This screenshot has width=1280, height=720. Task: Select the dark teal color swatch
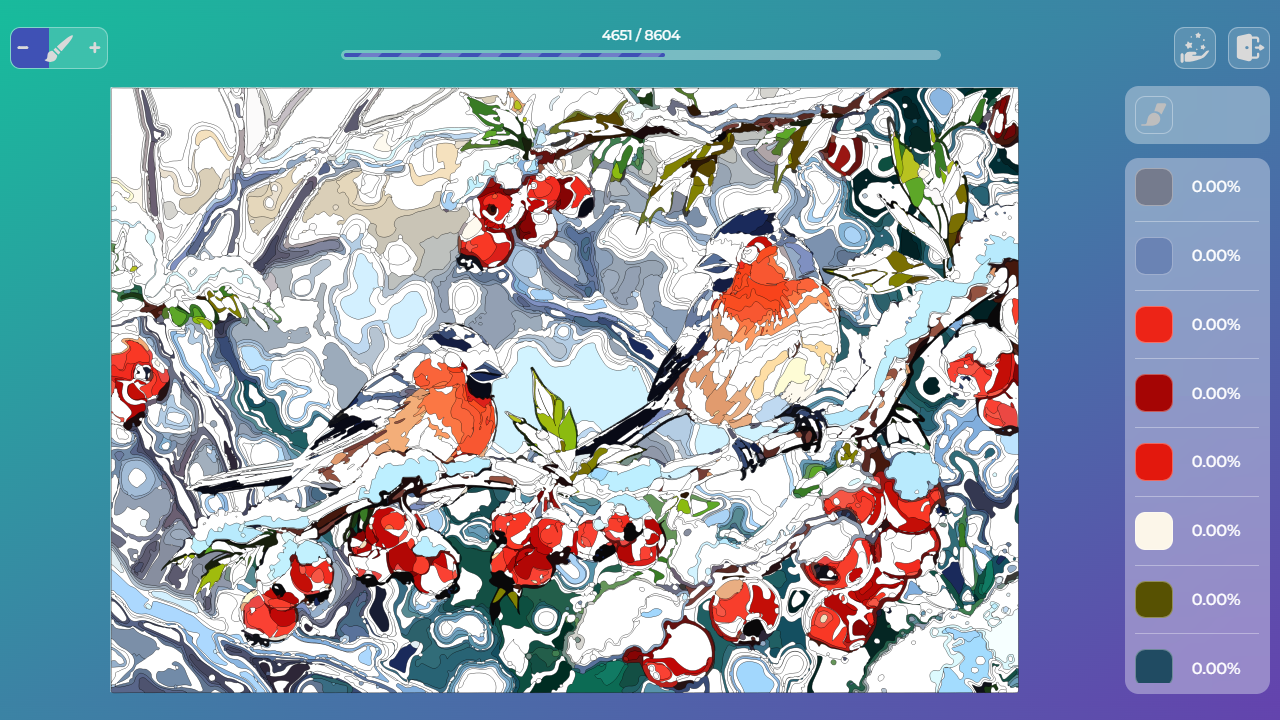point(1154,668)
